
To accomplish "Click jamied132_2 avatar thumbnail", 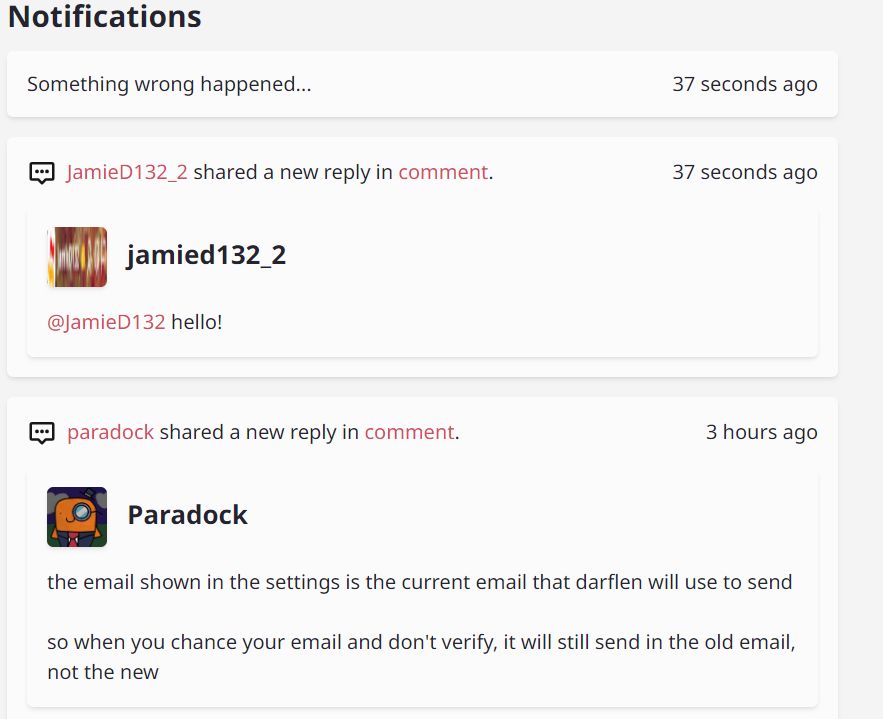I will point(77,257).
